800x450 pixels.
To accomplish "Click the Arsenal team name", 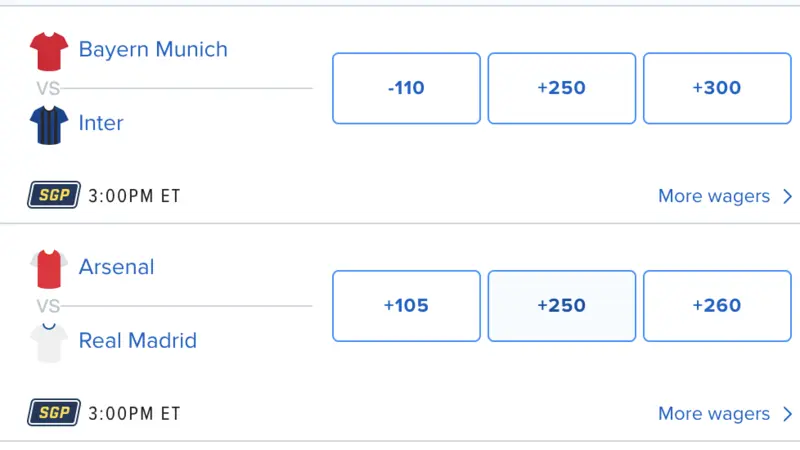I will 116,268.
